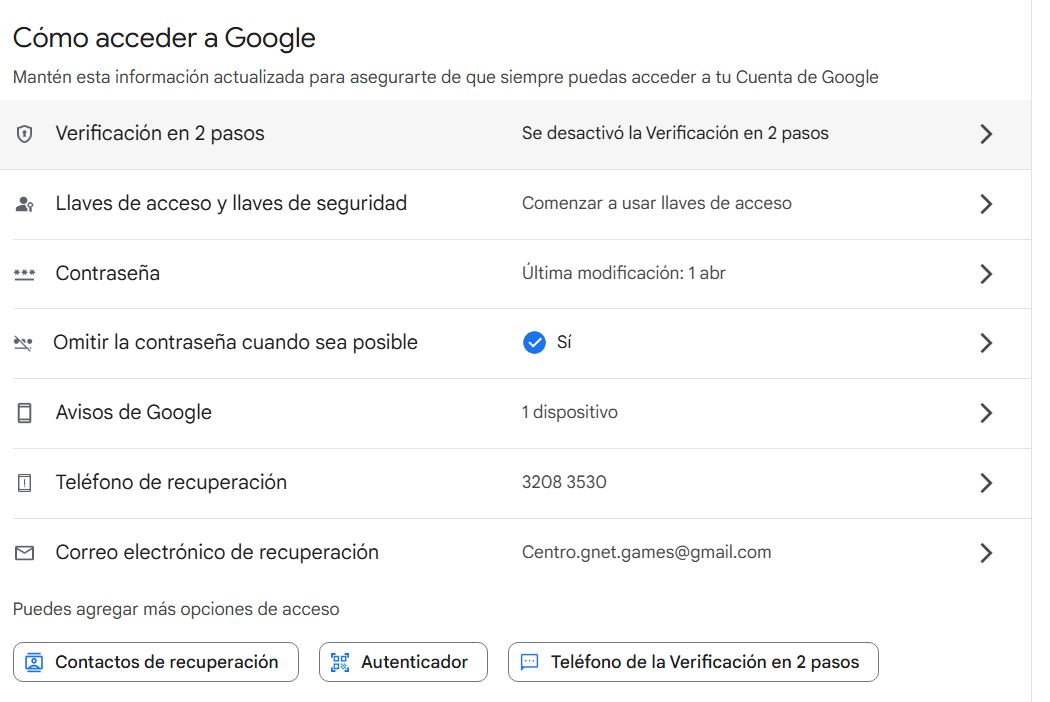Click the password dots icon next to Contraseña
This screenshot has width=1050, height=702.
[x=24, y=274]
